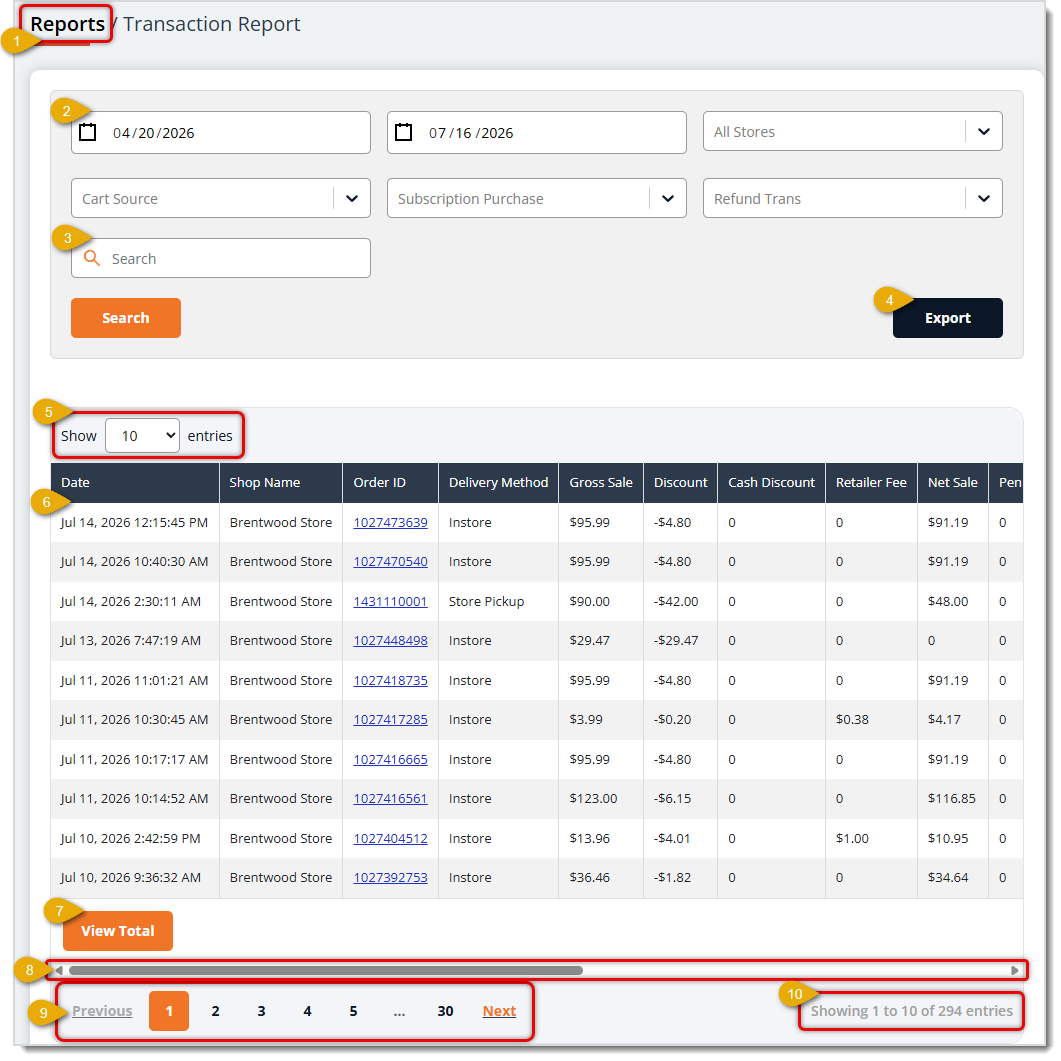Open order 1027392753
Screen dimensions: 1061x1061
pyautogui.click(x=390, y=877)
